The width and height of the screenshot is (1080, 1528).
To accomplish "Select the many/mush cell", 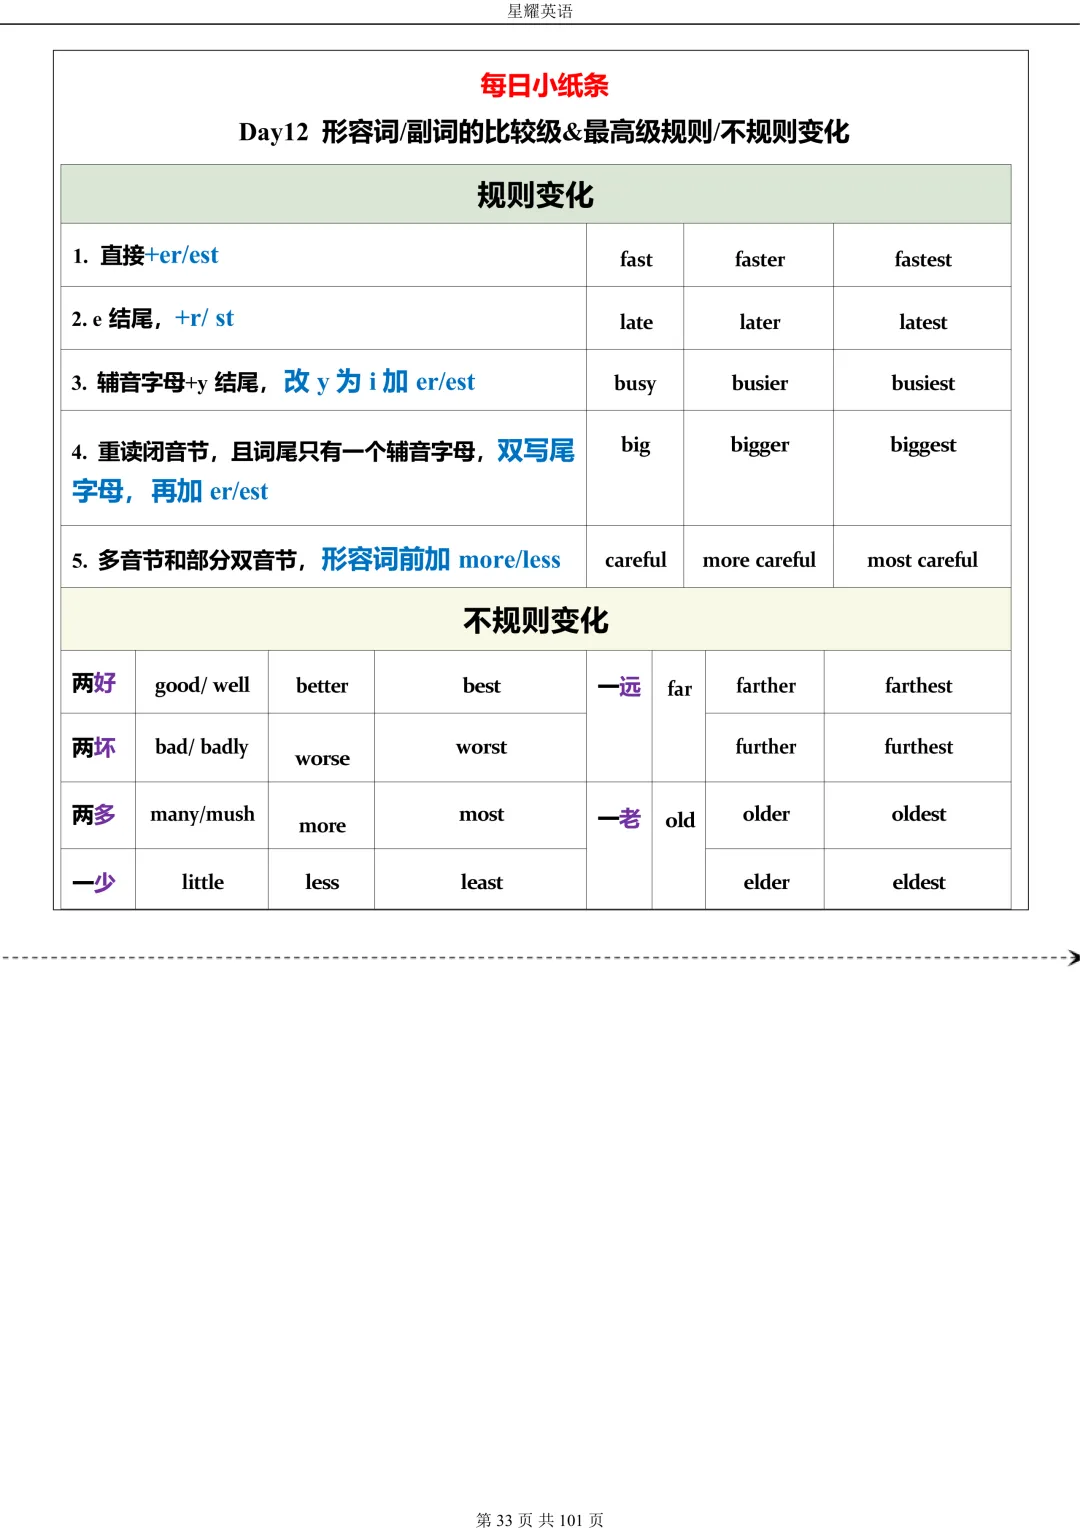I will click(201, 814).
